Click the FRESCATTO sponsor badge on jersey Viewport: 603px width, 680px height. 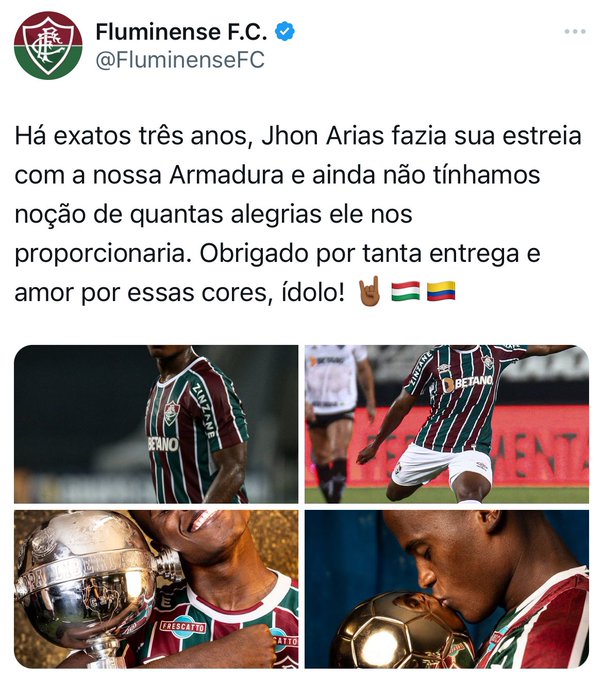(183, 626)
